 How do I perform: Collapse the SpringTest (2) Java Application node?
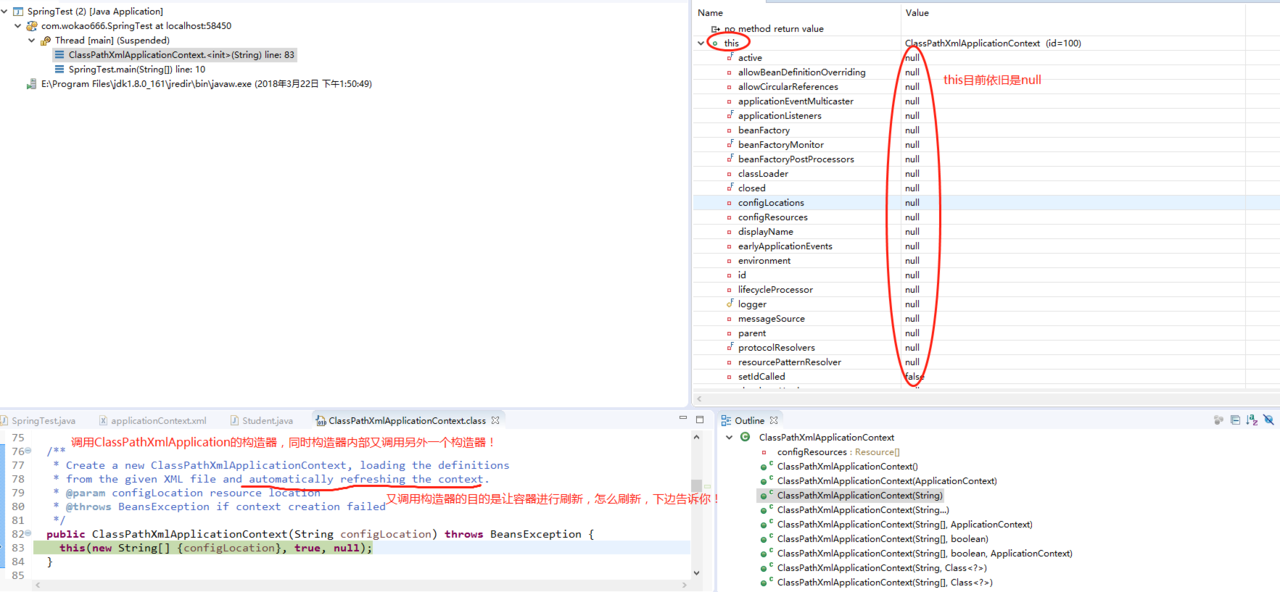click(6, 11)
